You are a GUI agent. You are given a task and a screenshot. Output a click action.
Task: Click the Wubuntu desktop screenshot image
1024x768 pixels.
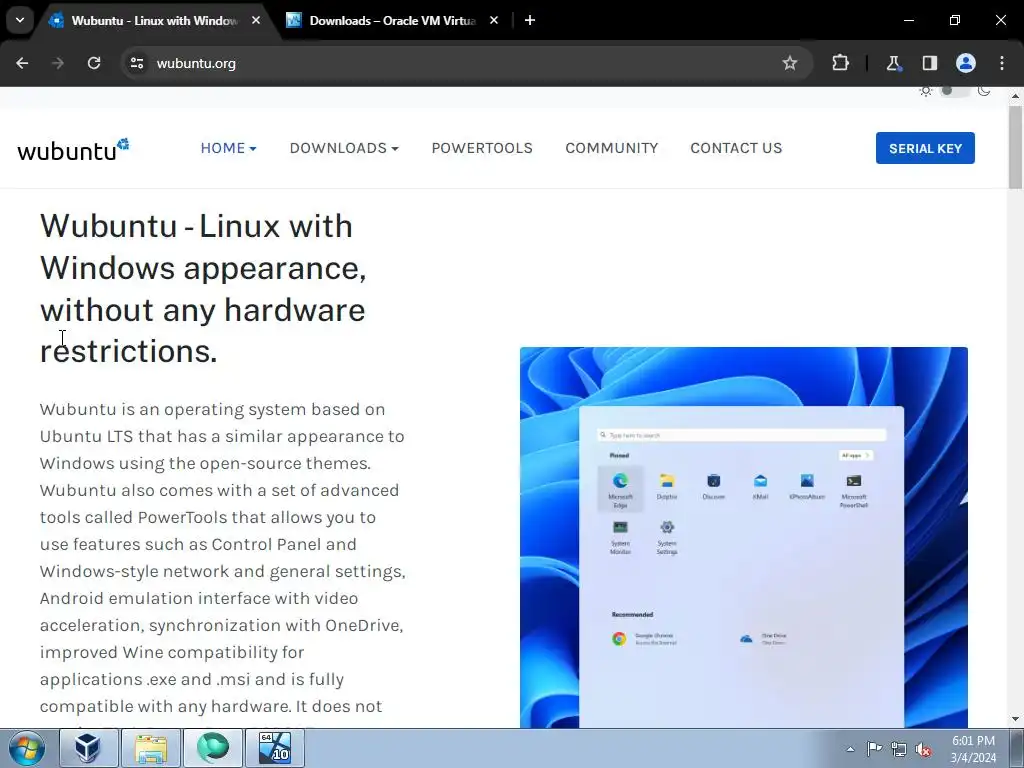744,537
